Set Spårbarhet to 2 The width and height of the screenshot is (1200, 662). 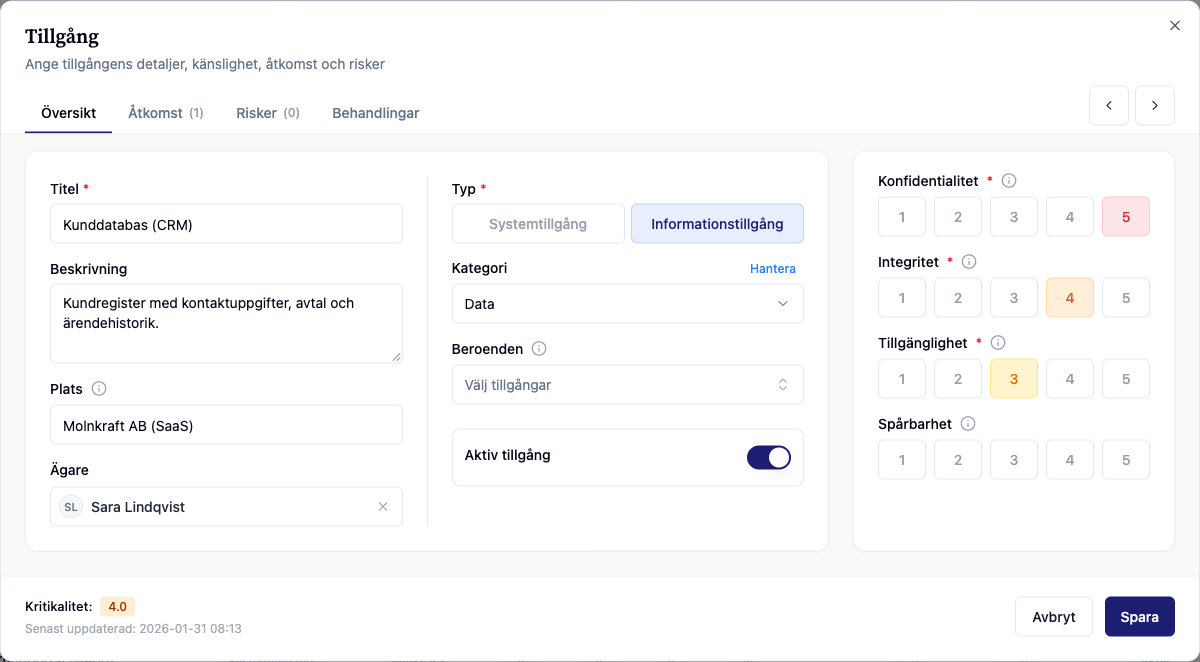point(958,460)
